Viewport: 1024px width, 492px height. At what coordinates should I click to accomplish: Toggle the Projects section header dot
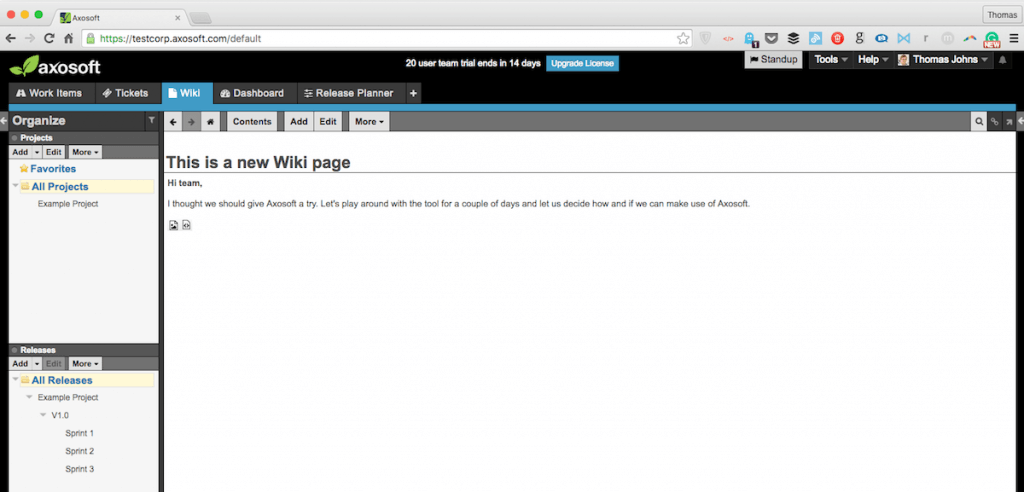click(x=14, y=138)
